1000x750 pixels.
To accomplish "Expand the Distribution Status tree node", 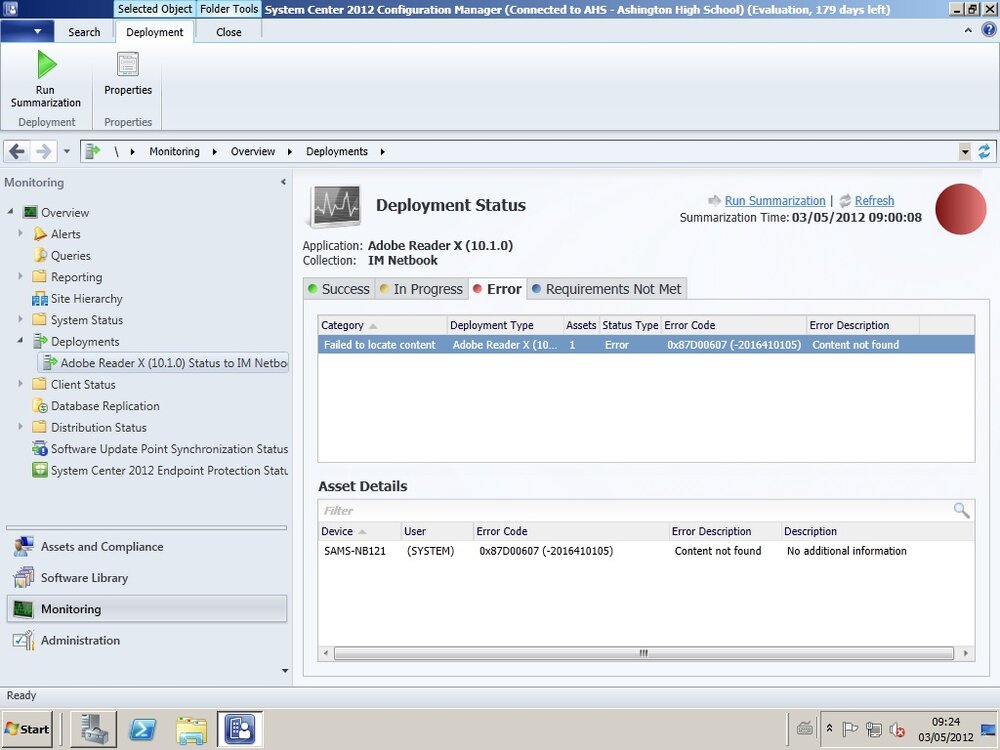I will 20,427.
